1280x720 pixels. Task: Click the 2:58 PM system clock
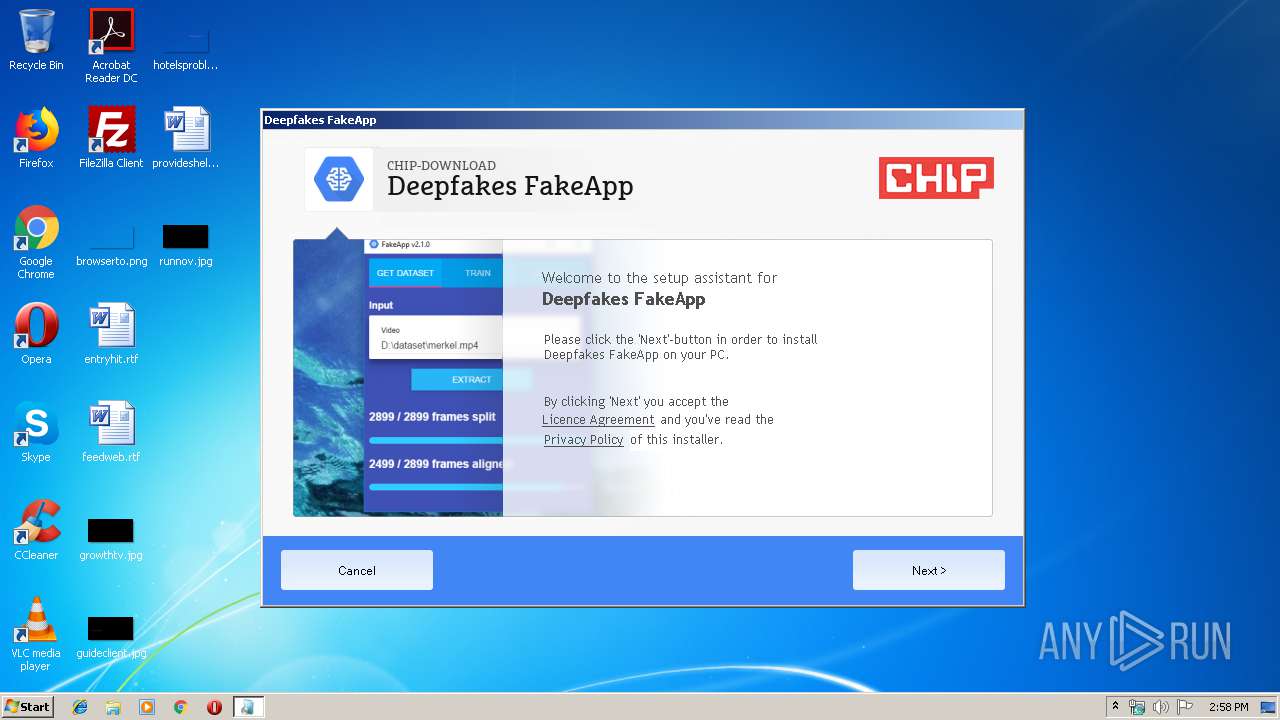click(x=1228, y=707)
